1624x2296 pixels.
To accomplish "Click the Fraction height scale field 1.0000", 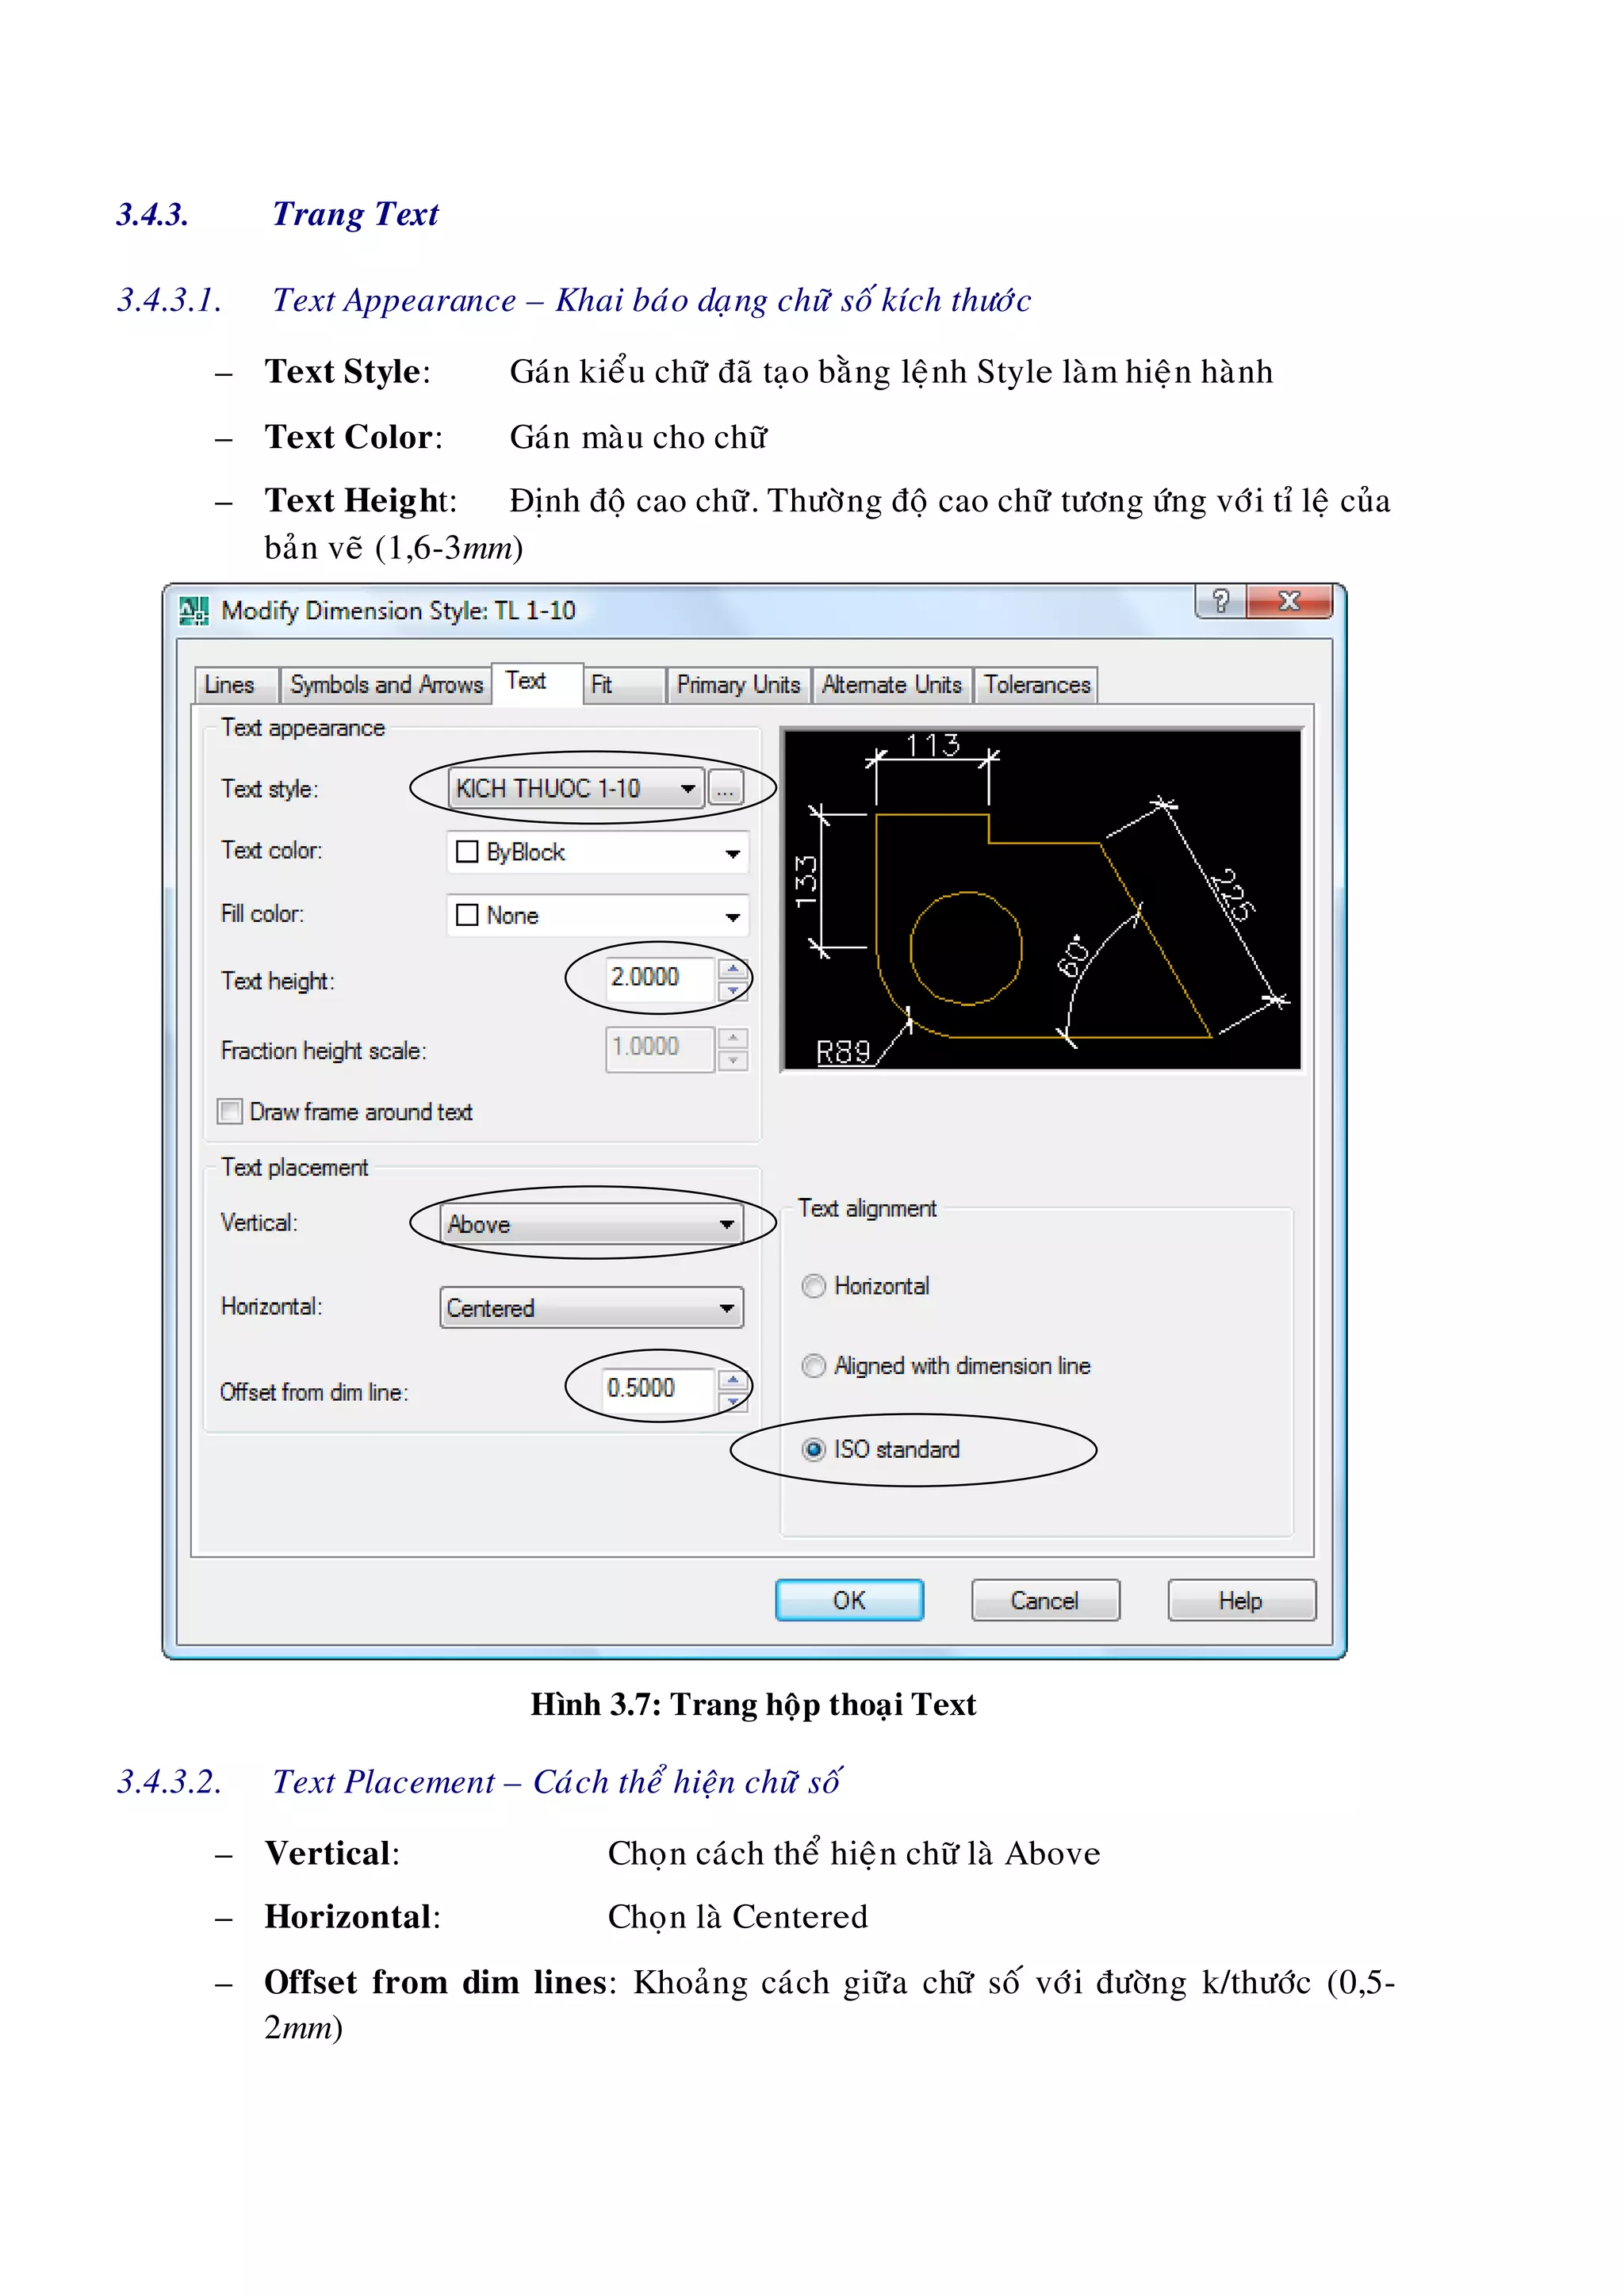I will [660, 1048].
